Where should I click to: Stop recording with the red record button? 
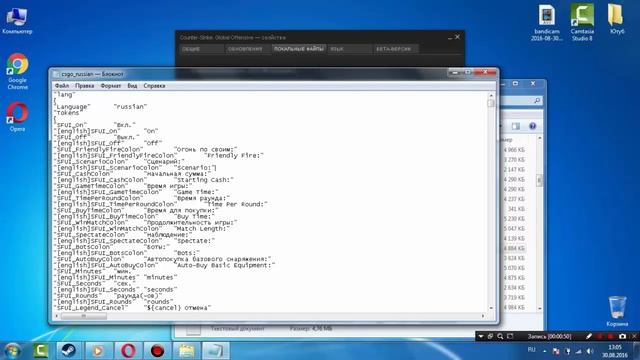click(611, 336)
